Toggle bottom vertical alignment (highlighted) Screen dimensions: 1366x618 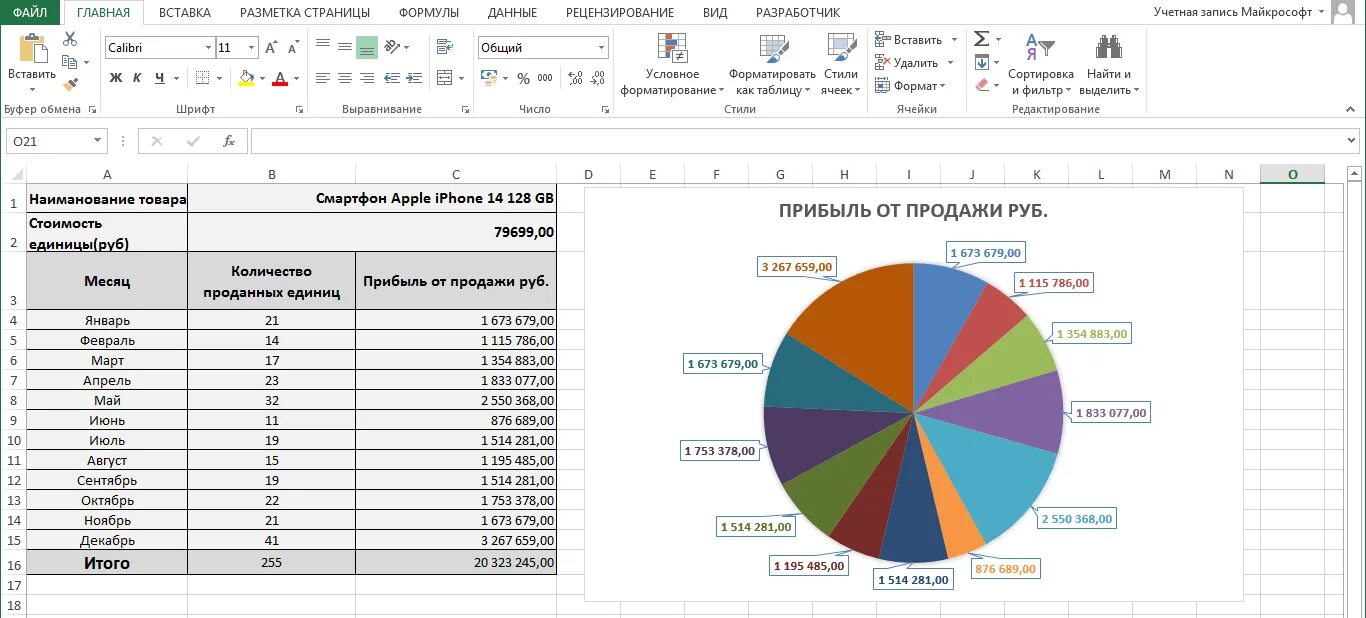pos(367,47)
